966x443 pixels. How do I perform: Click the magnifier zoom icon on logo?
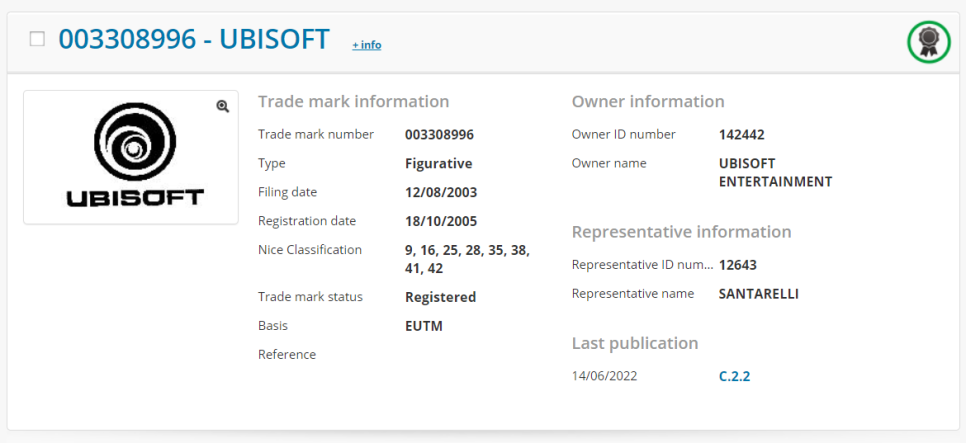(222, 106)
